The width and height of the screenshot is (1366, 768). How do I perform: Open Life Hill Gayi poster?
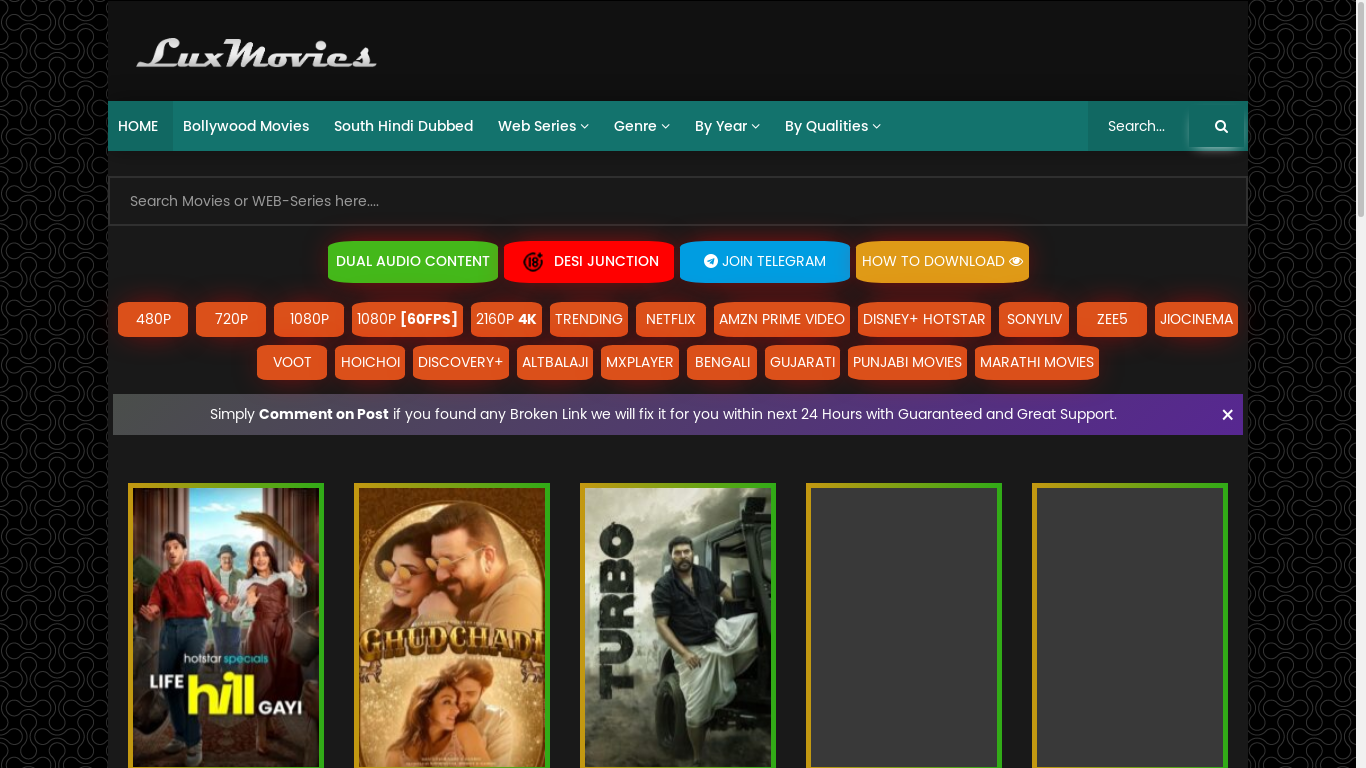[226, 627]
